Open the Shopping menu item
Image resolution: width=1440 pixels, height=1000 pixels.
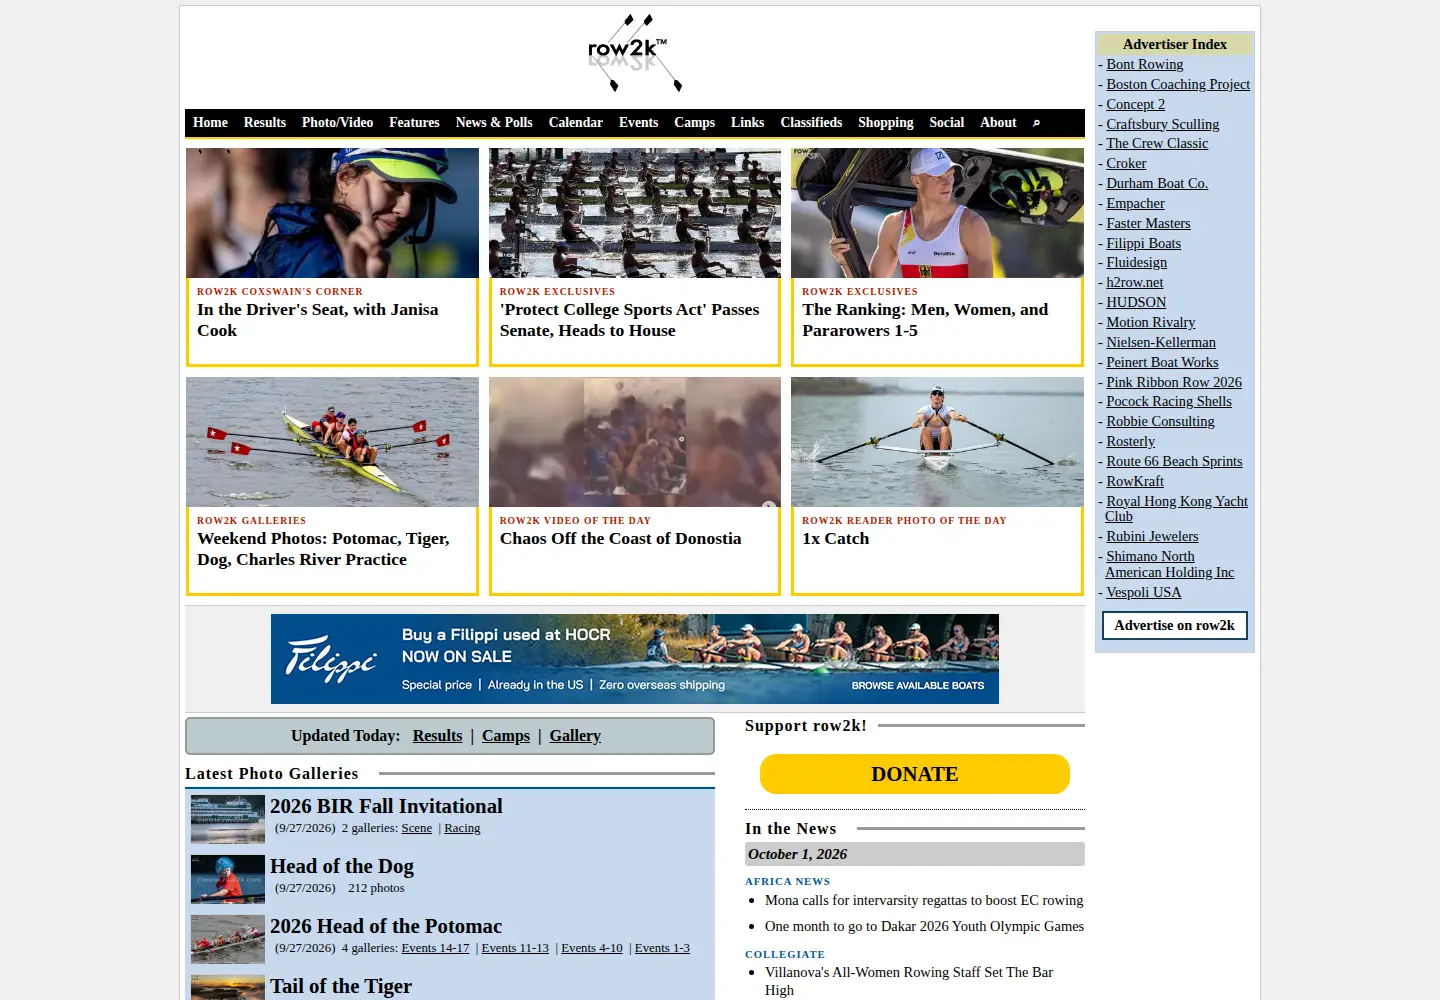pos(886,122)
